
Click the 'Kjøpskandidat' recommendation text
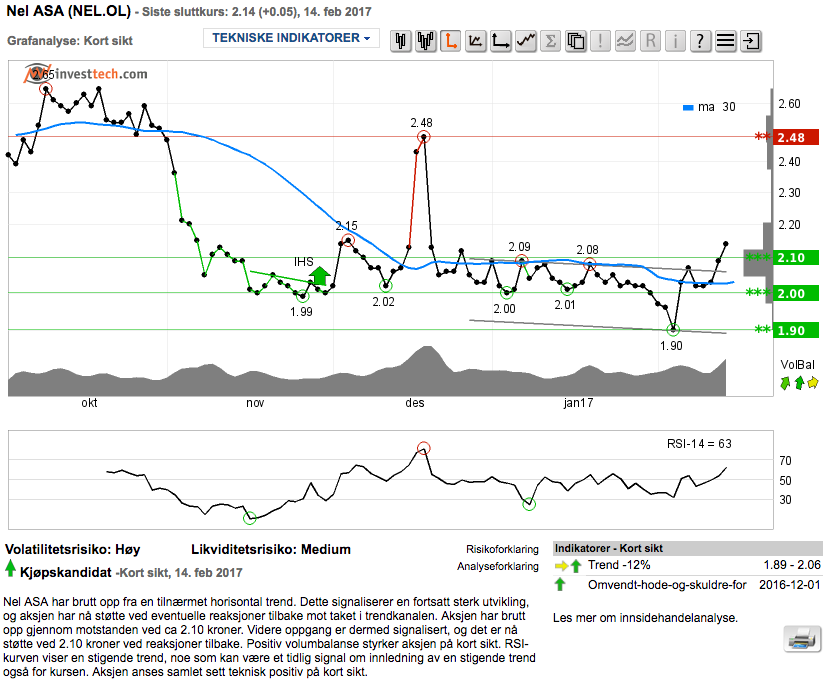click(66, 573)
